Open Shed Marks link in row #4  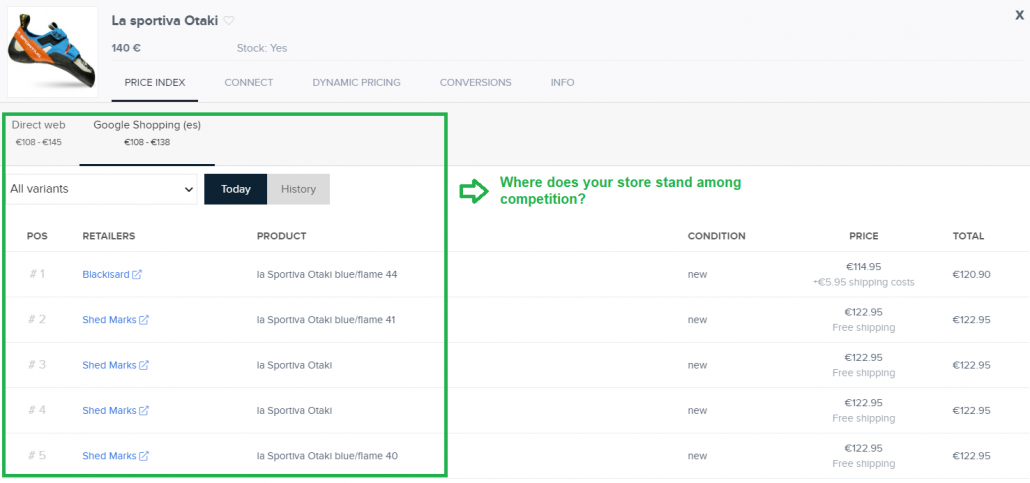coord(109,411)
